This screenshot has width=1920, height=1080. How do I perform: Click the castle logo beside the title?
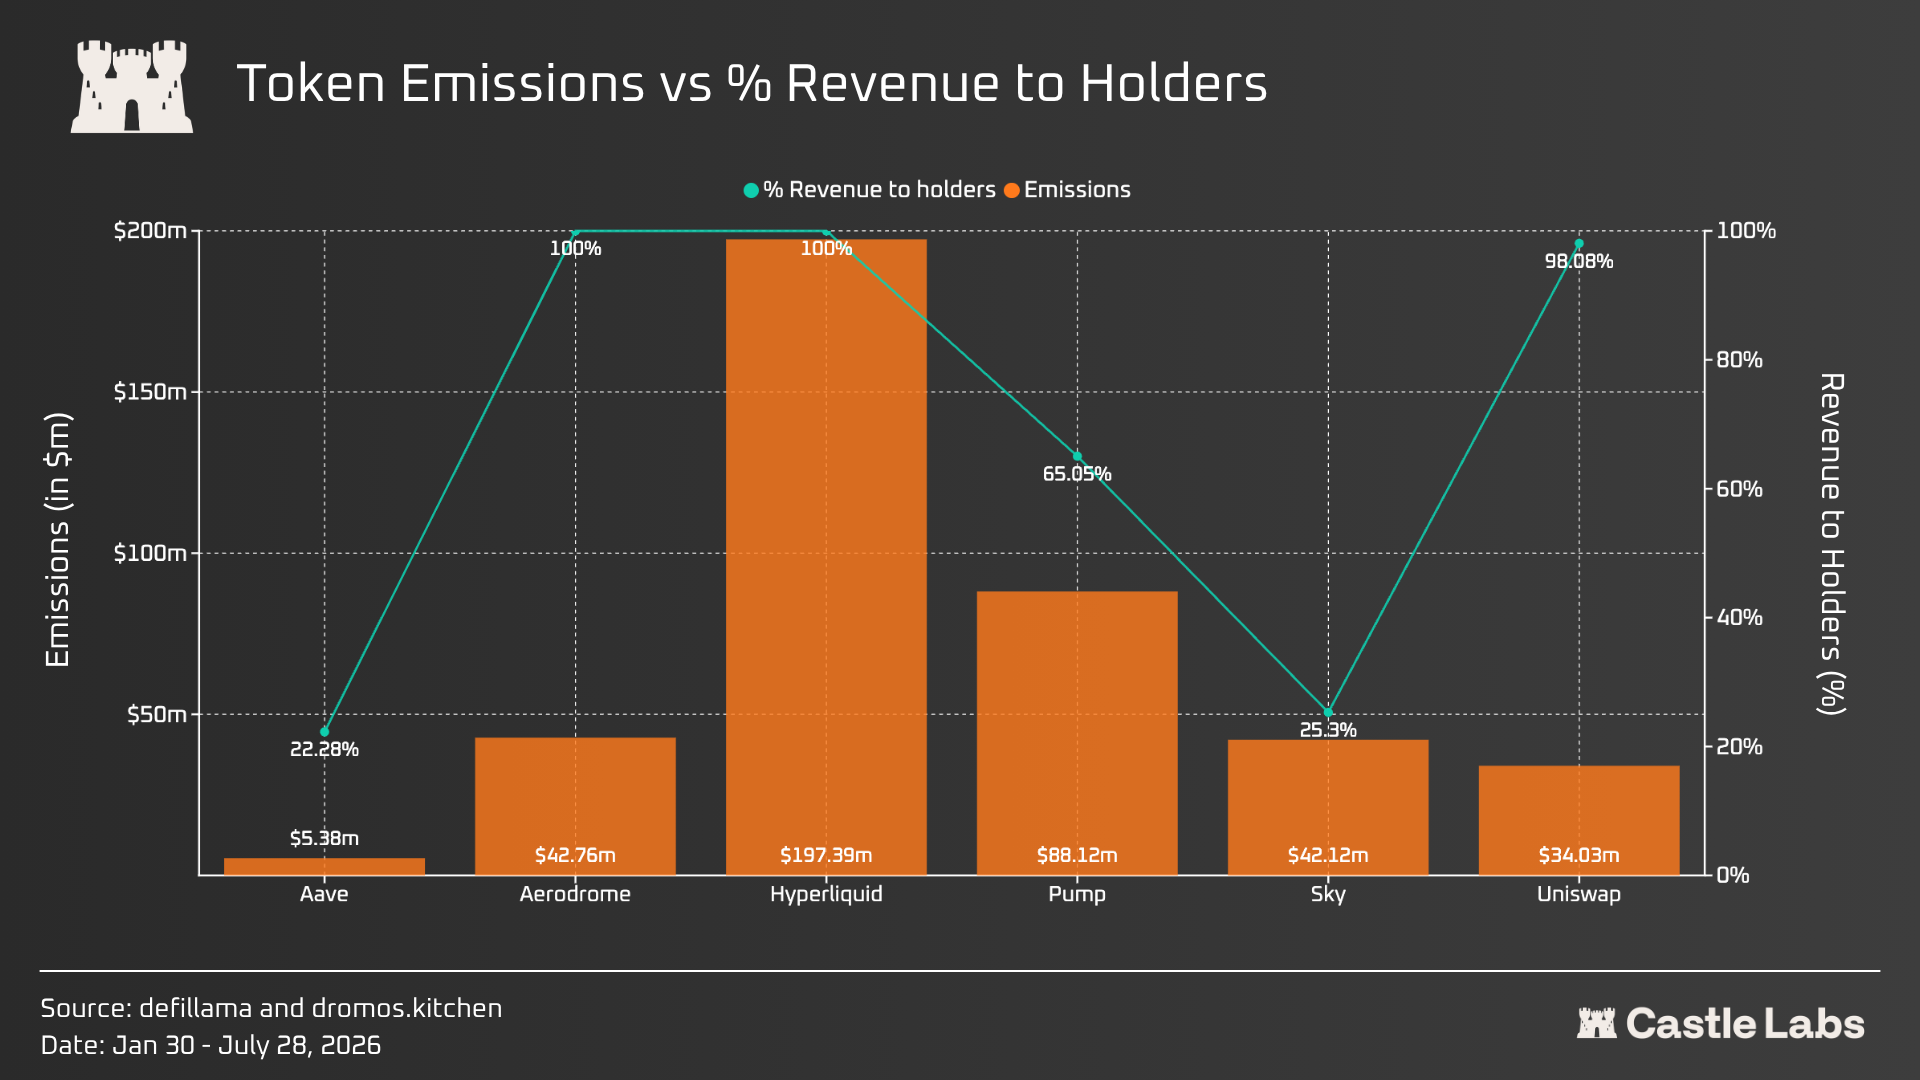pyautogui.click(x=132, y=86)
